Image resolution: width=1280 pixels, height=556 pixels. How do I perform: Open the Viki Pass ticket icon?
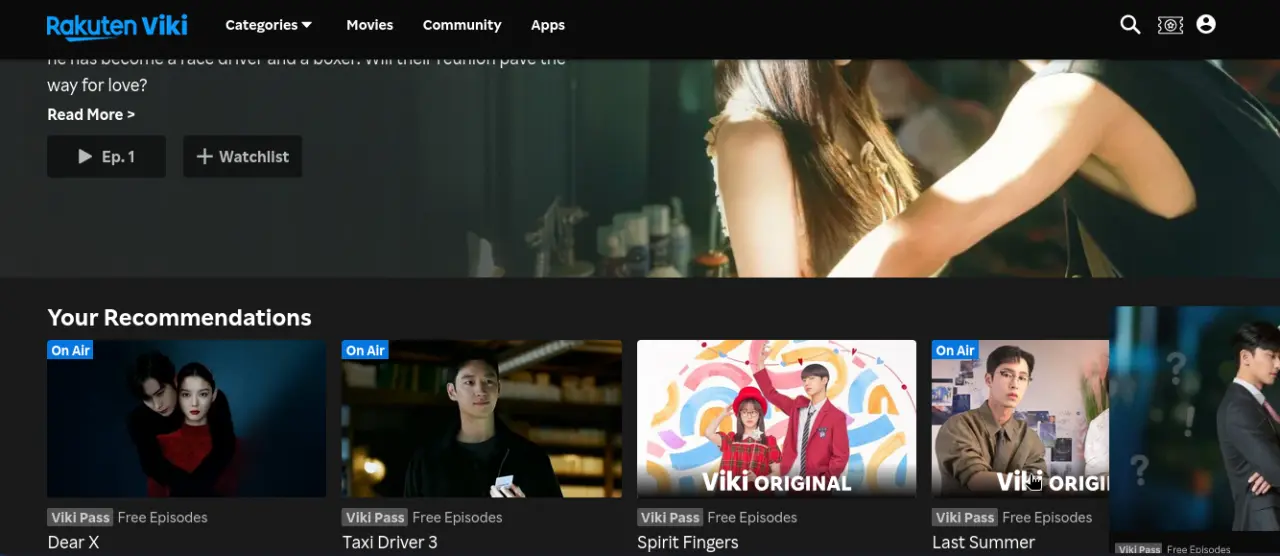coord(1170,25)
